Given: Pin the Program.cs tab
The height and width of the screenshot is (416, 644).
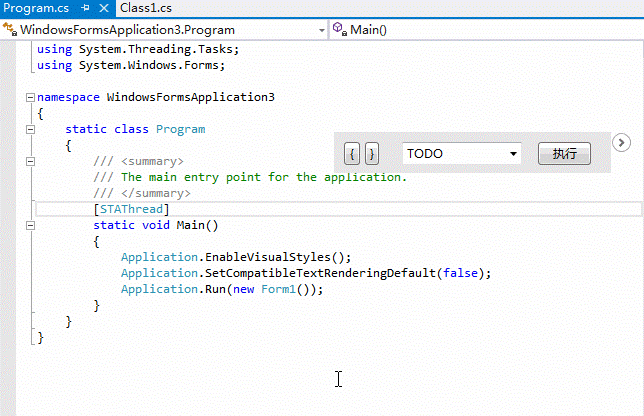Looking at the screenshot, I should point(85,8).
